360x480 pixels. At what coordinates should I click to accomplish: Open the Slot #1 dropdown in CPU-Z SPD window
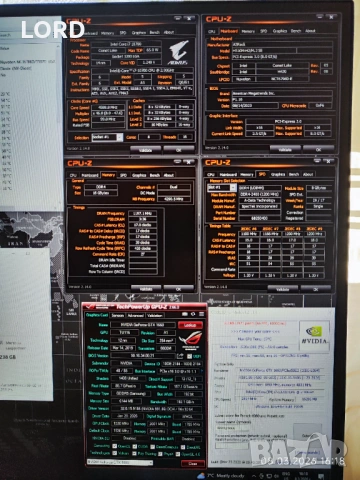click(x=221, y=188)
